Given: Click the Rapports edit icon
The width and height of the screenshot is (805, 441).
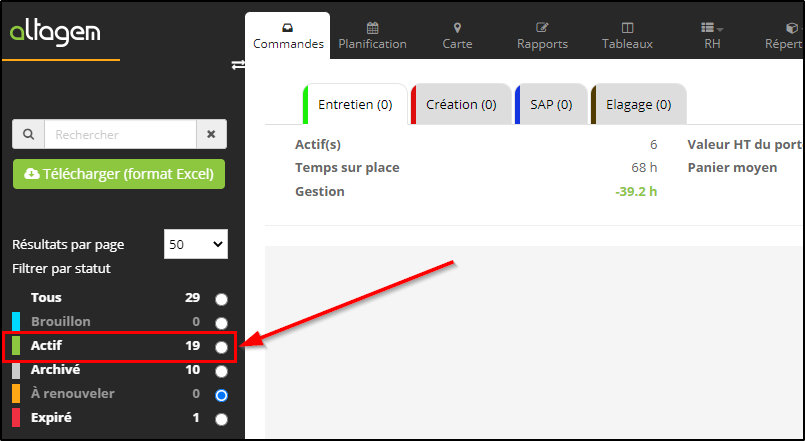Looking at the screenshot, I should click(x=542, y=27).
